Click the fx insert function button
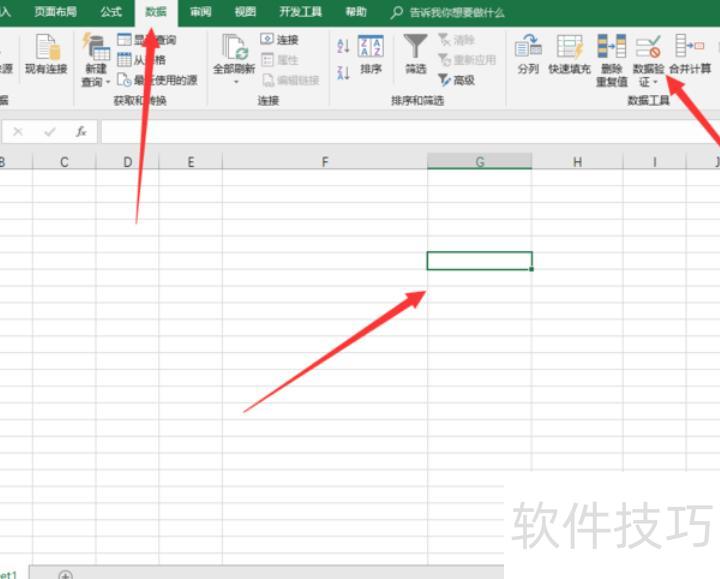 81,132
